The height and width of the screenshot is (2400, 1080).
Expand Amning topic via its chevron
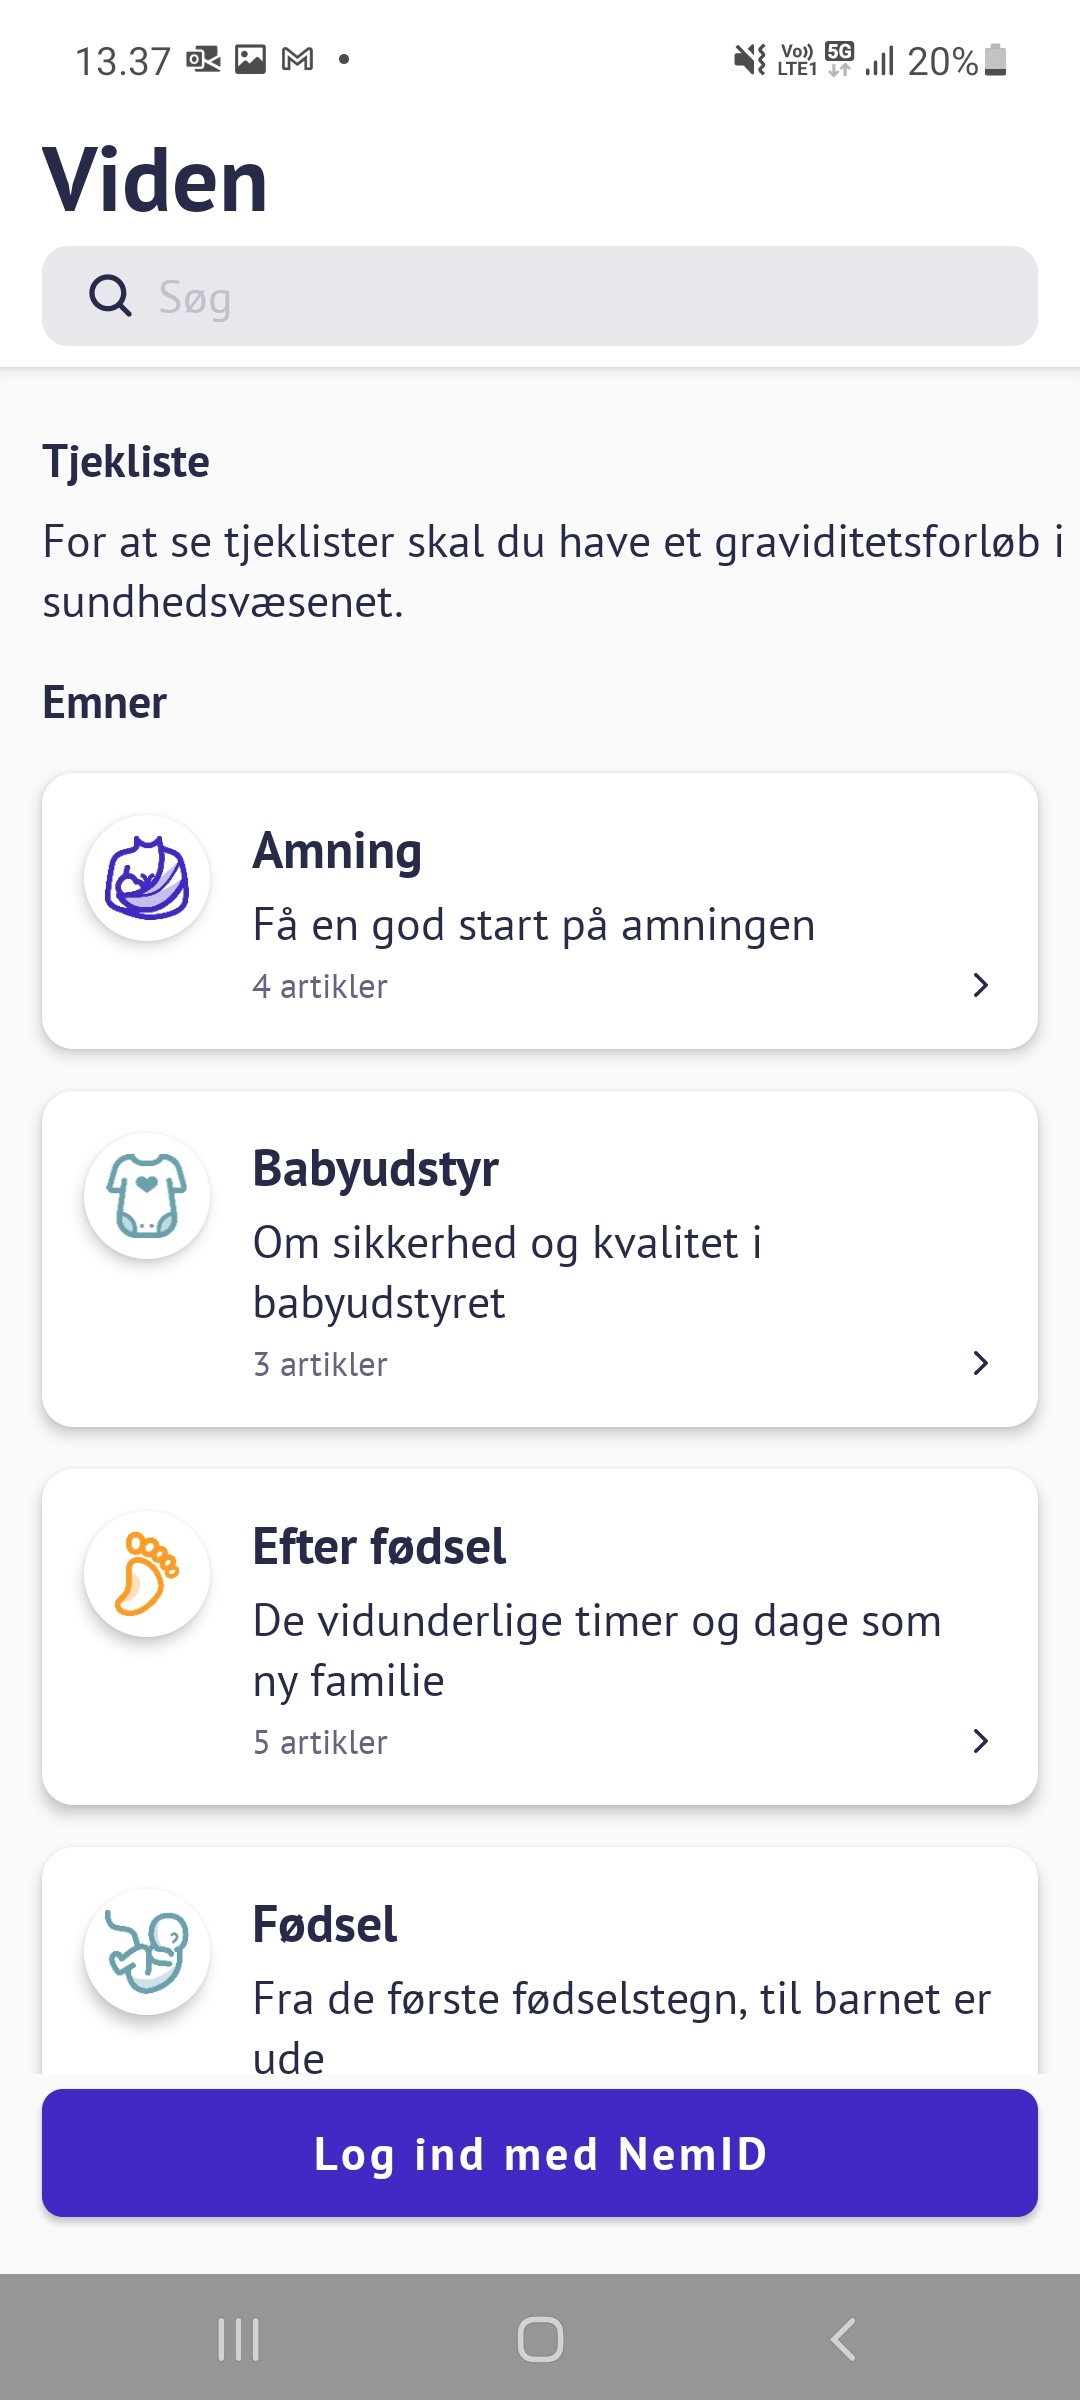980,986
